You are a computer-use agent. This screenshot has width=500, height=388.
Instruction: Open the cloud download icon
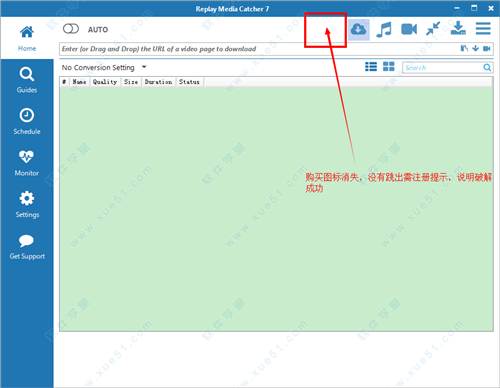coord(359,29)
